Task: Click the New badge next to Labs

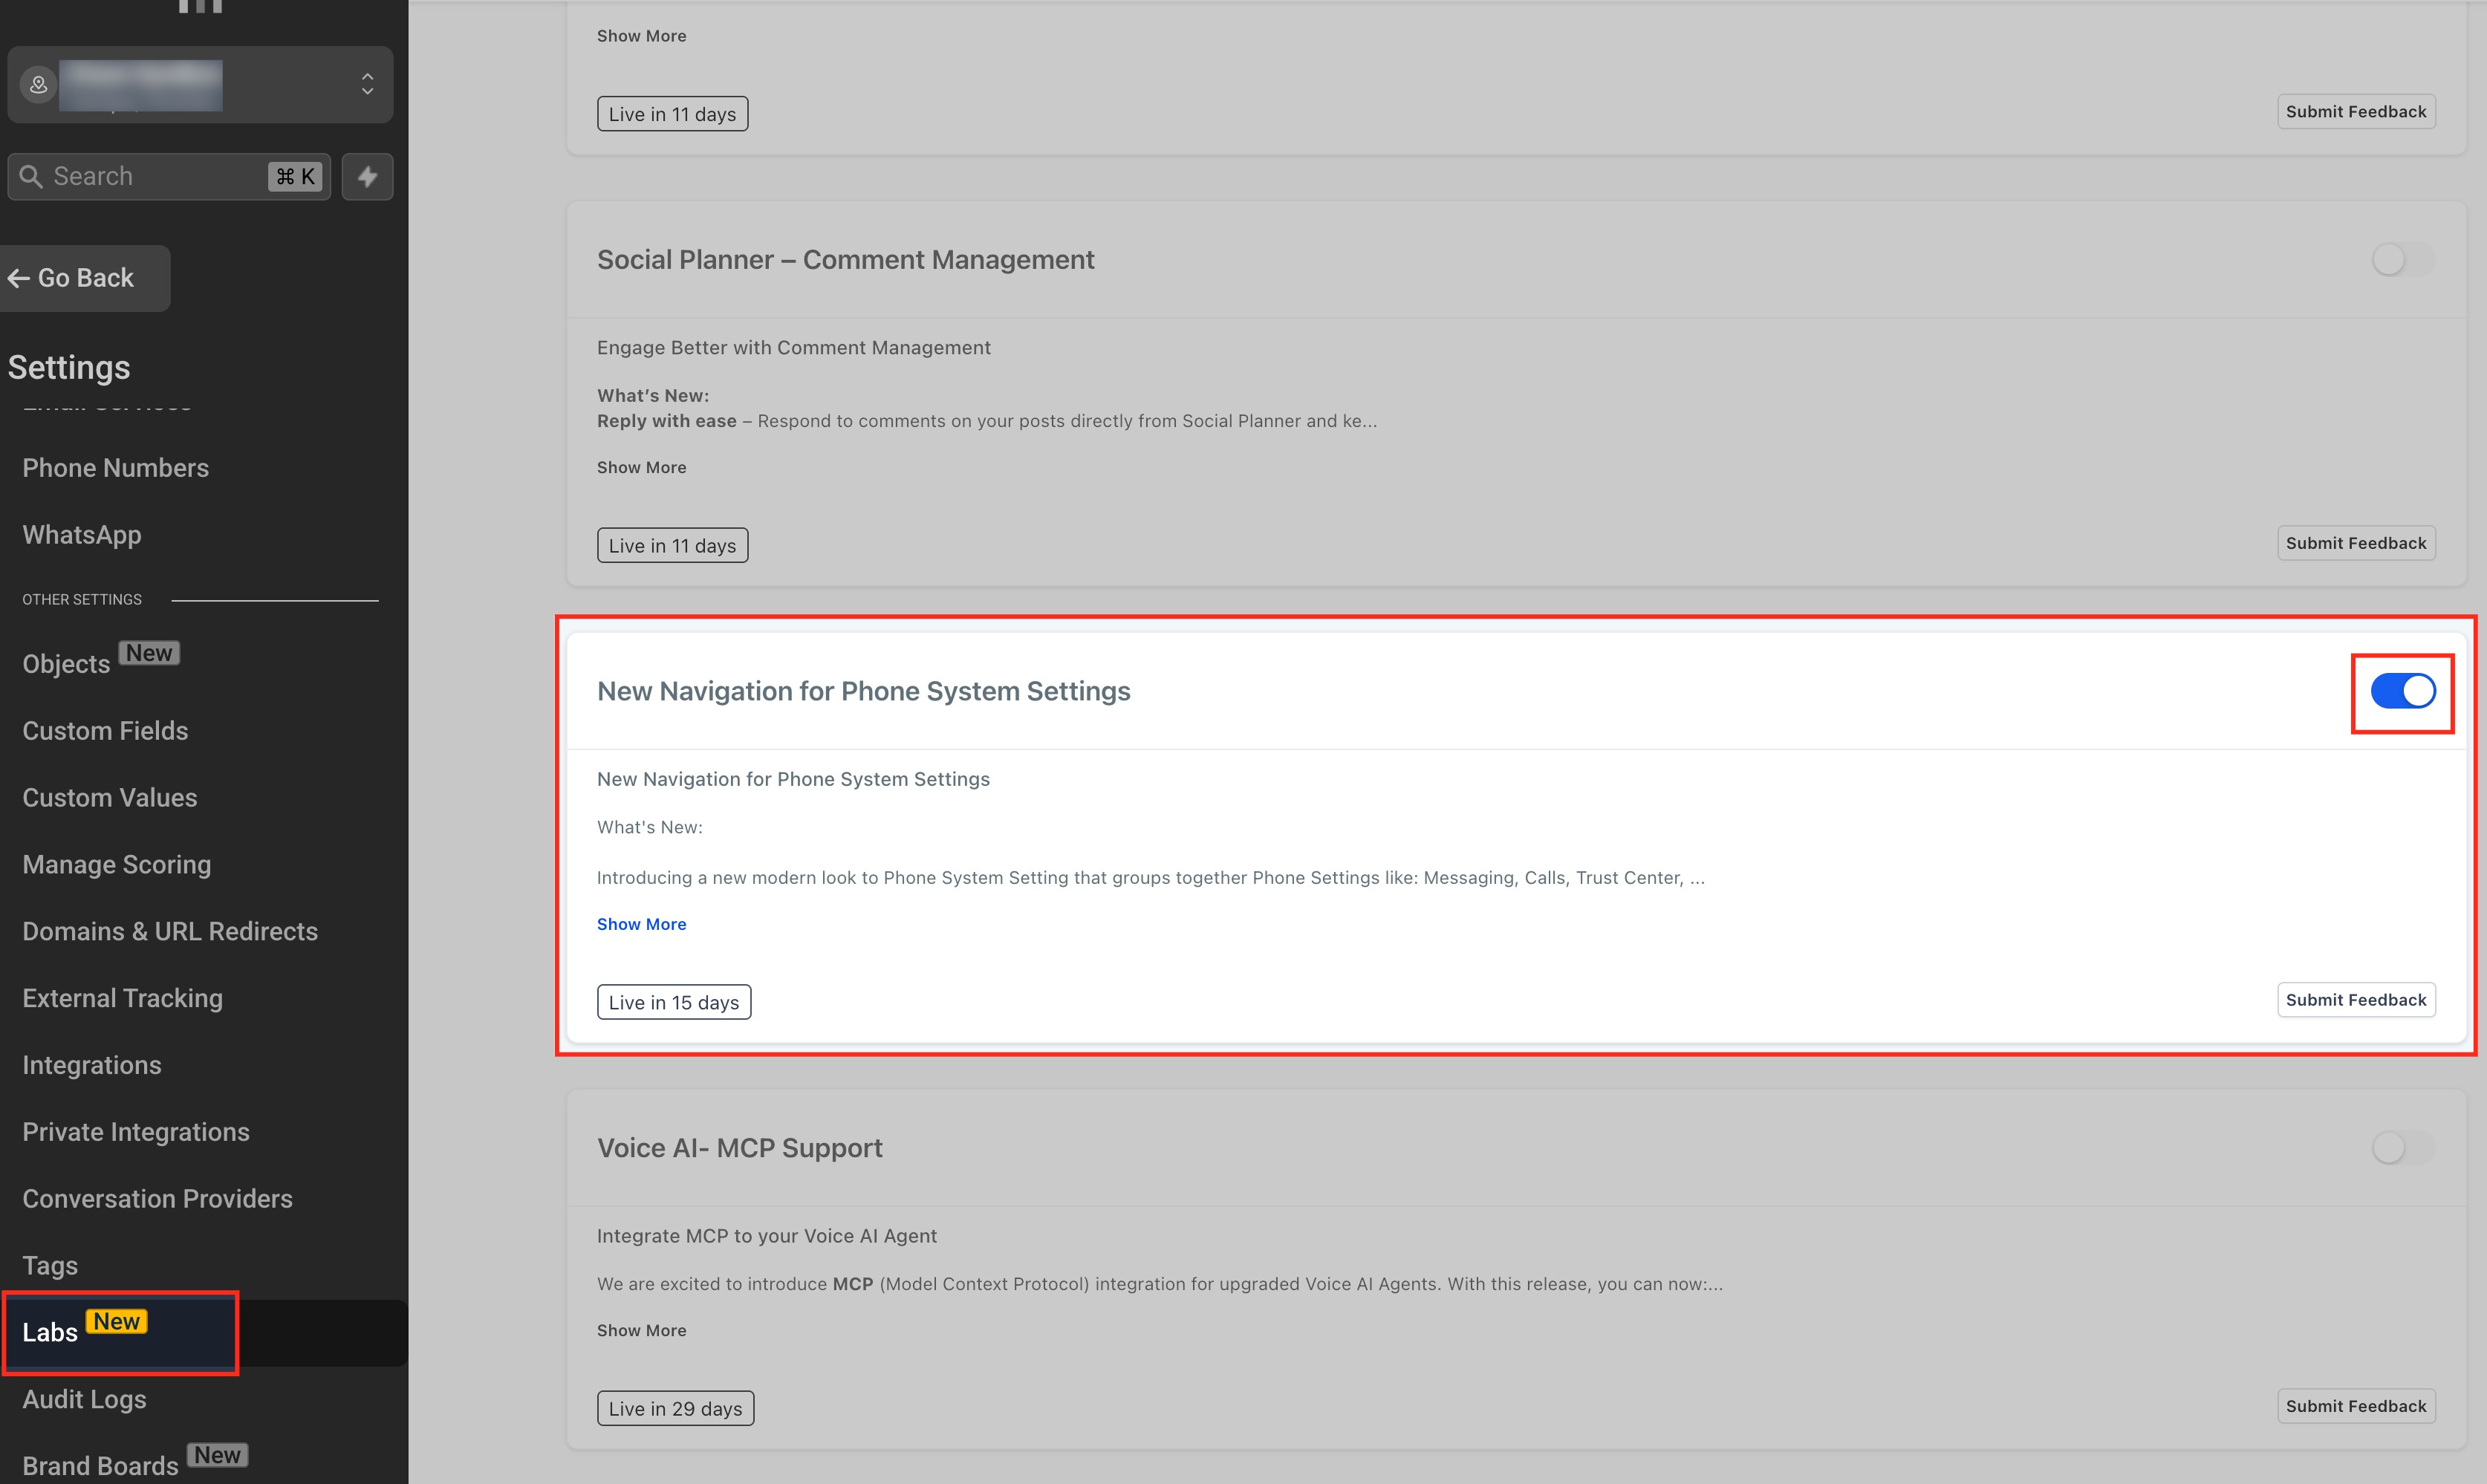Action: coord(117,1322)
